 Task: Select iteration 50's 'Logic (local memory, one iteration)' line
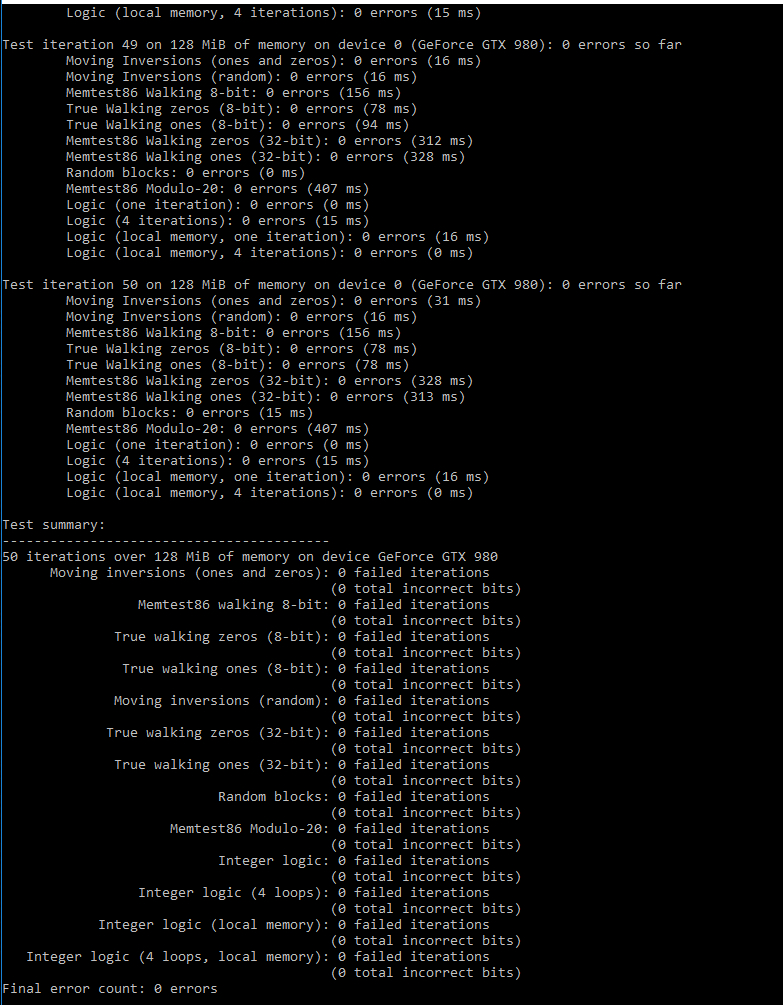click(277, 477)
